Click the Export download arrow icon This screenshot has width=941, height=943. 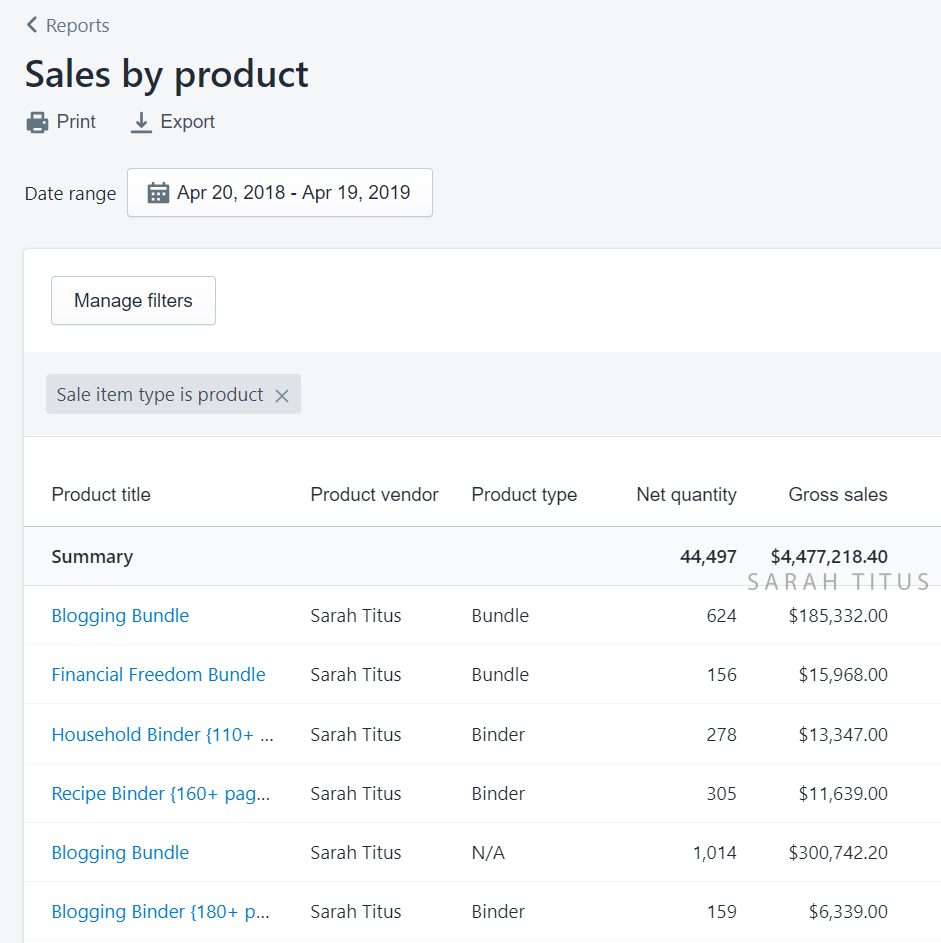[139, 121]
